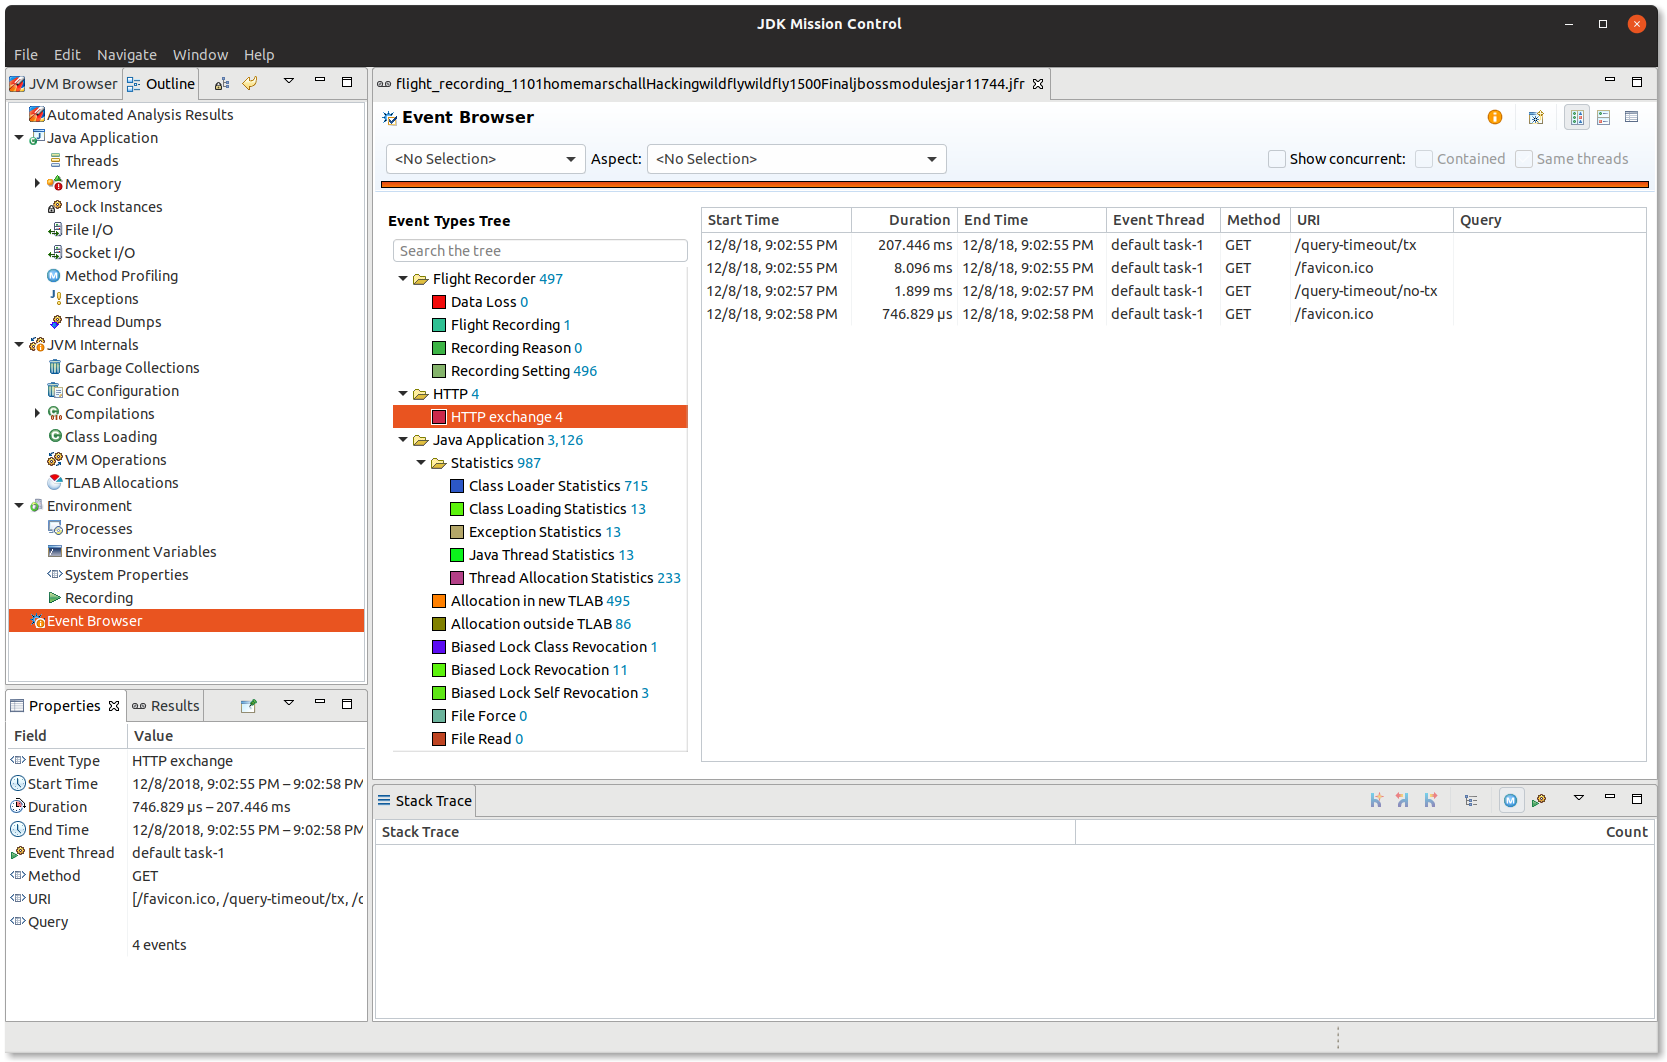Click the yellow return arrow in Outline toolbar
Image resolution: width=1667 pixels, height=1062 pixels.
(x=250, y=83)
